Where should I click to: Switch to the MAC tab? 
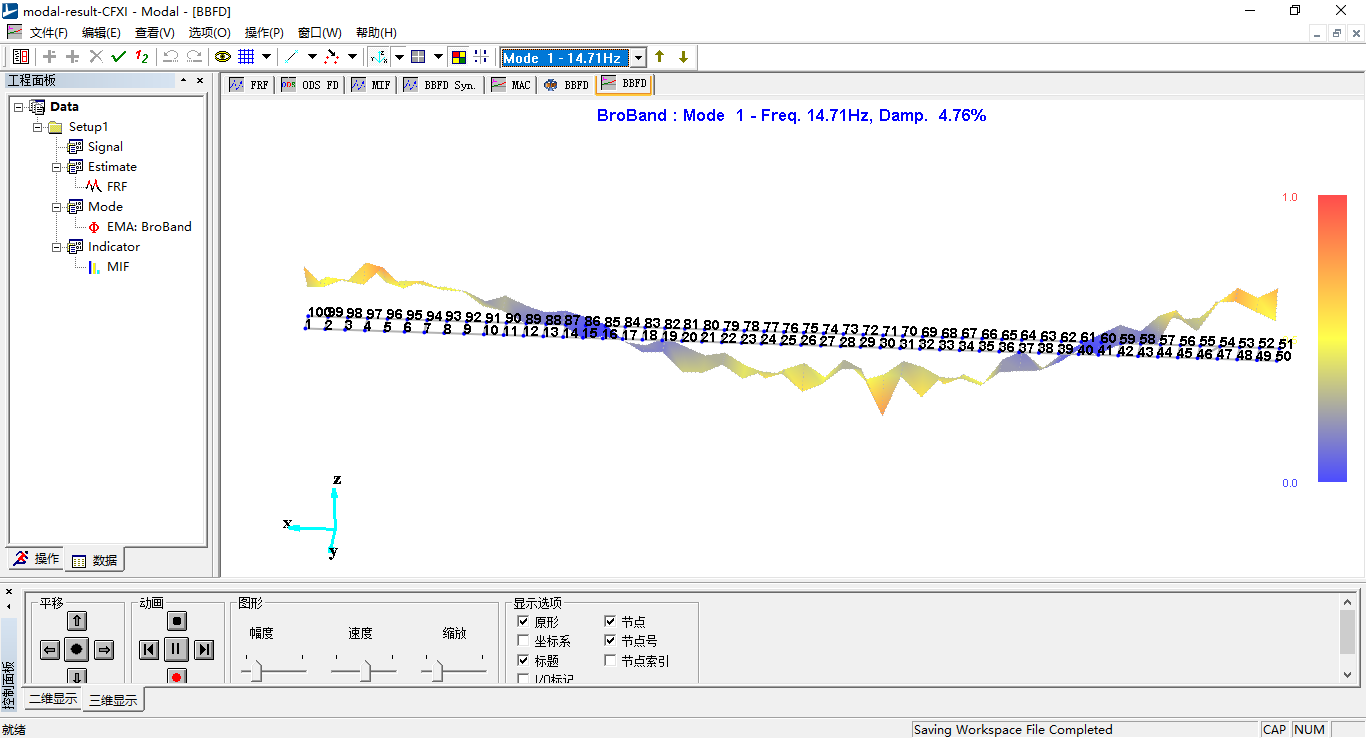tap(511, 85)
